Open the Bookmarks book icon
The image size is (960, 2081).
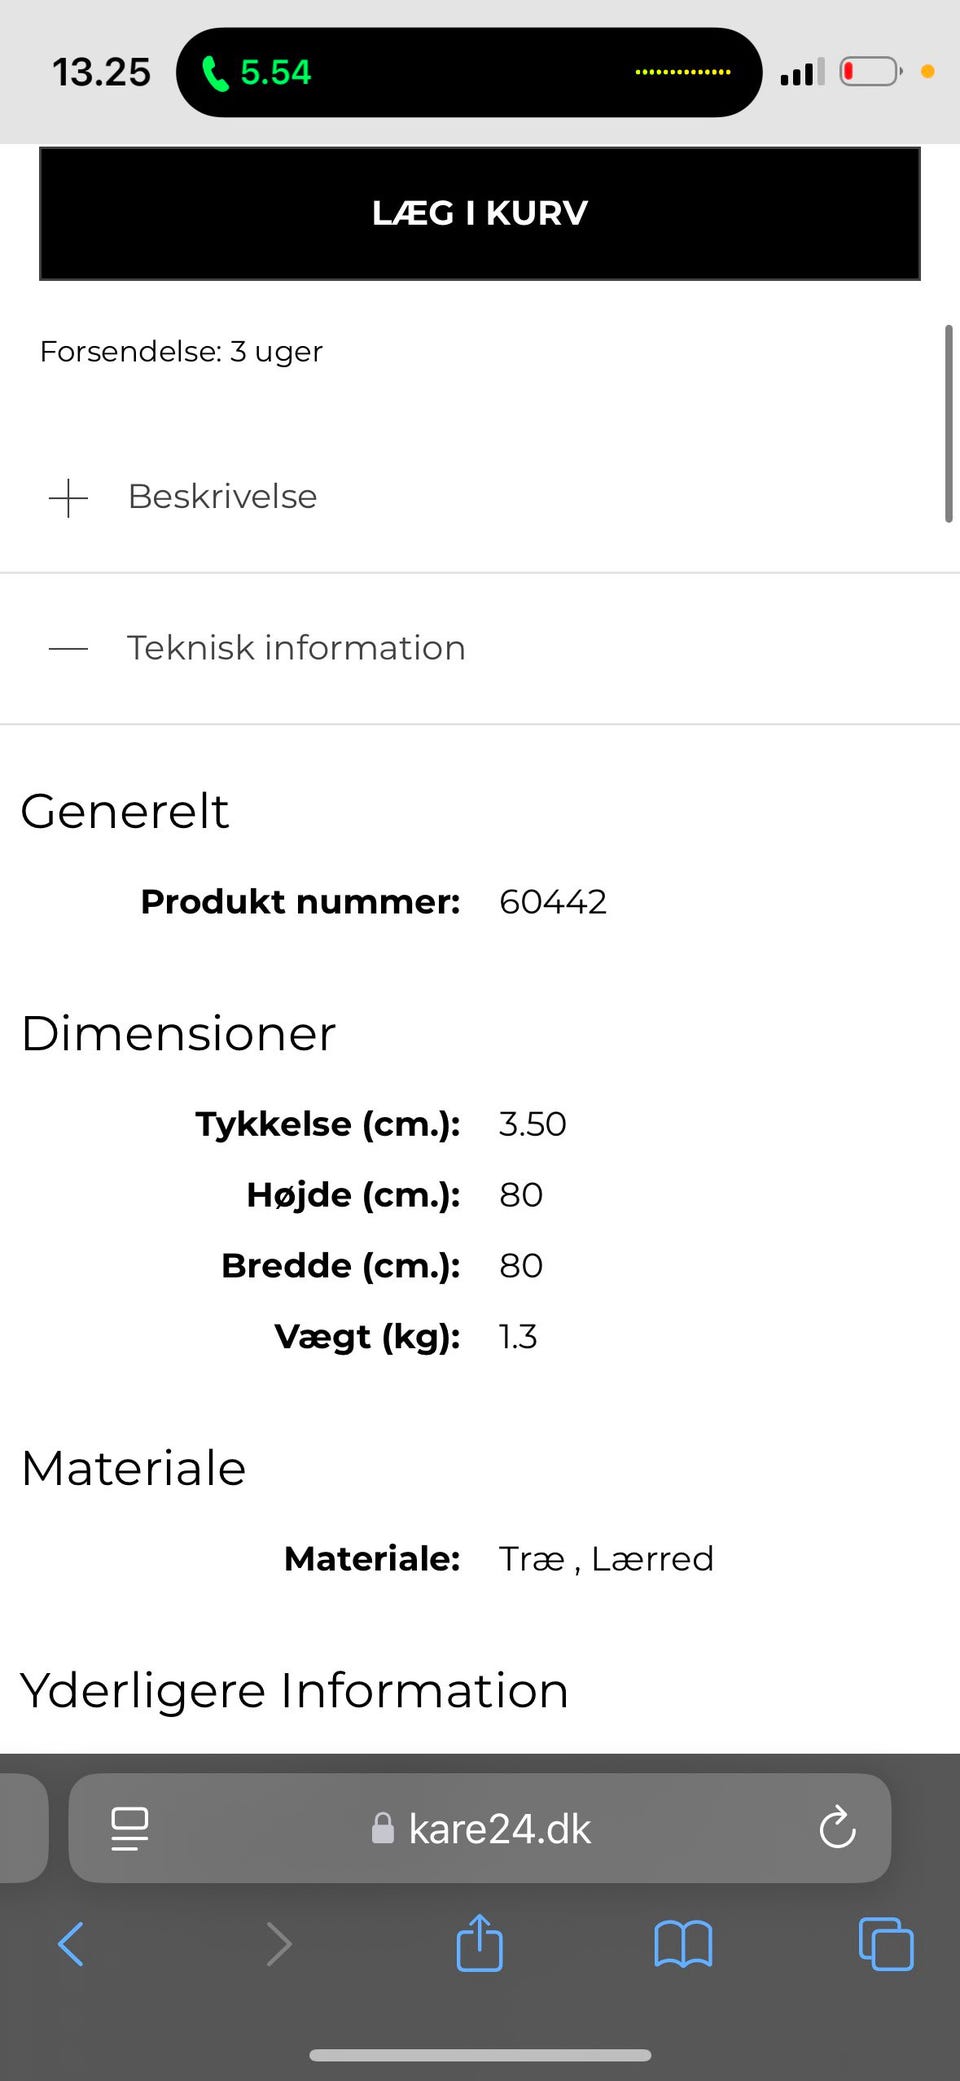(x=683, y=1944)
